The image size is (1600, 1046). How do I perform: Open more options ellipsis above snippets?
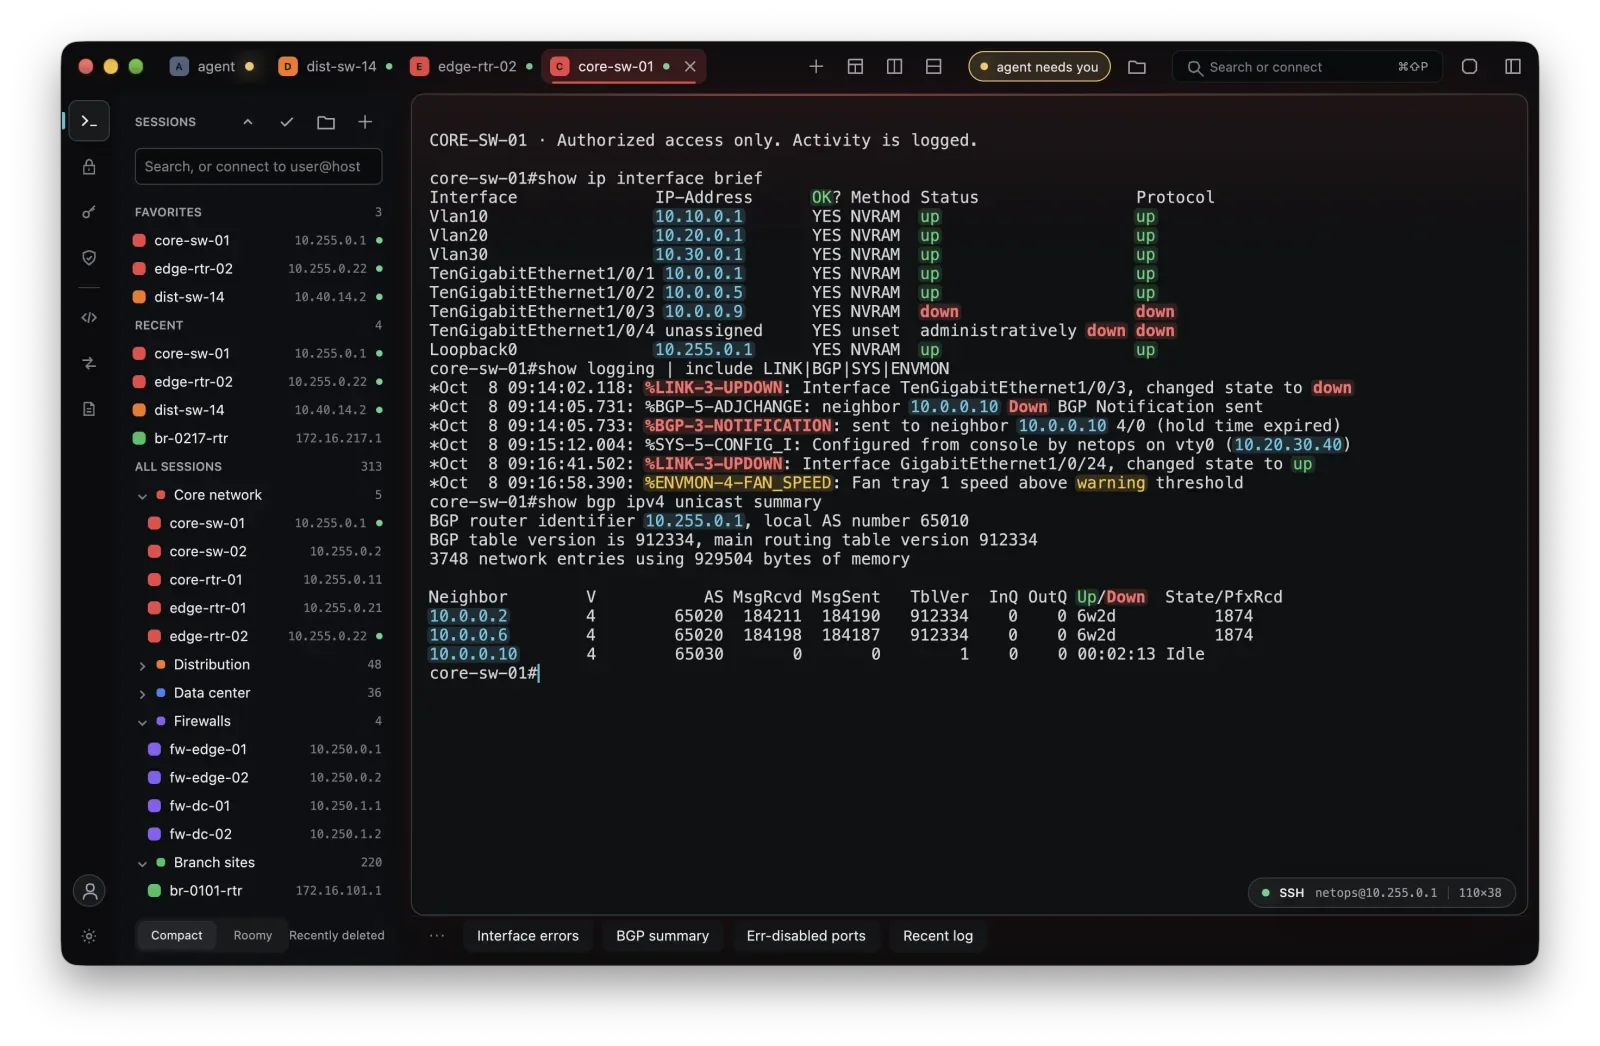point(437,936)
